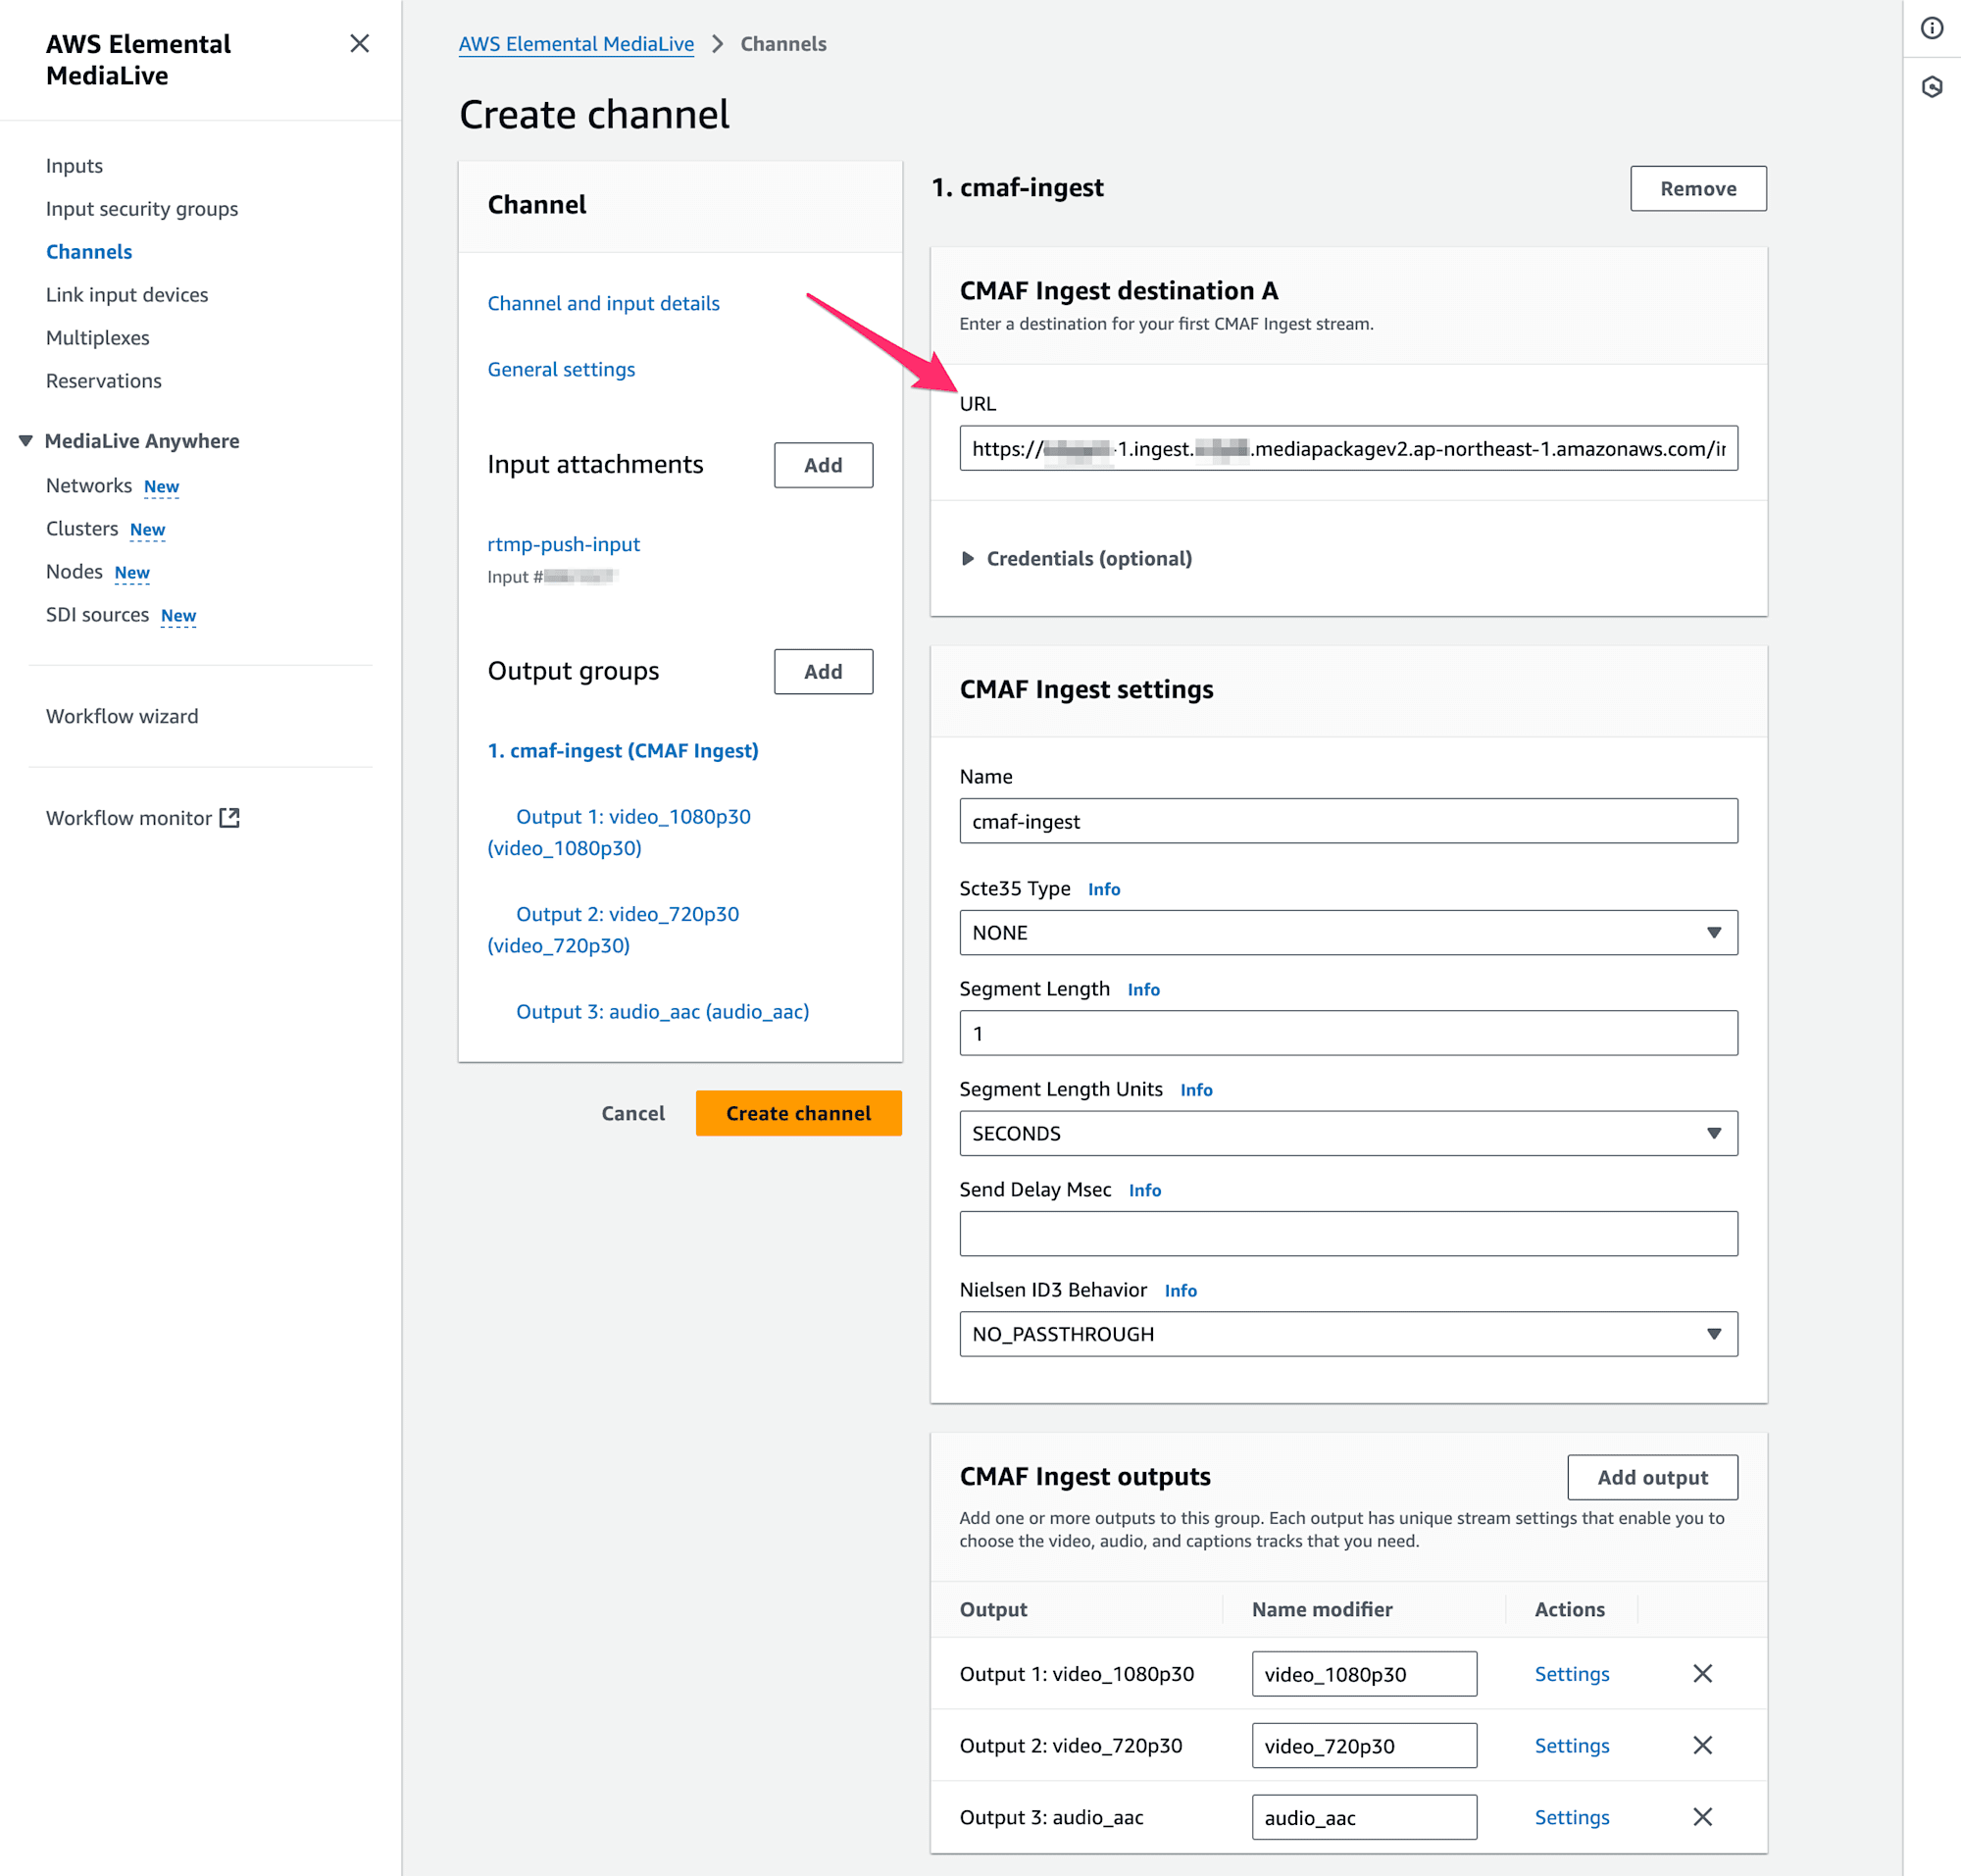The width and height of the screenshot is (1961, 1876).
Task: Open the Segment Length Units dropdown
Action: coord(1348,1133)
